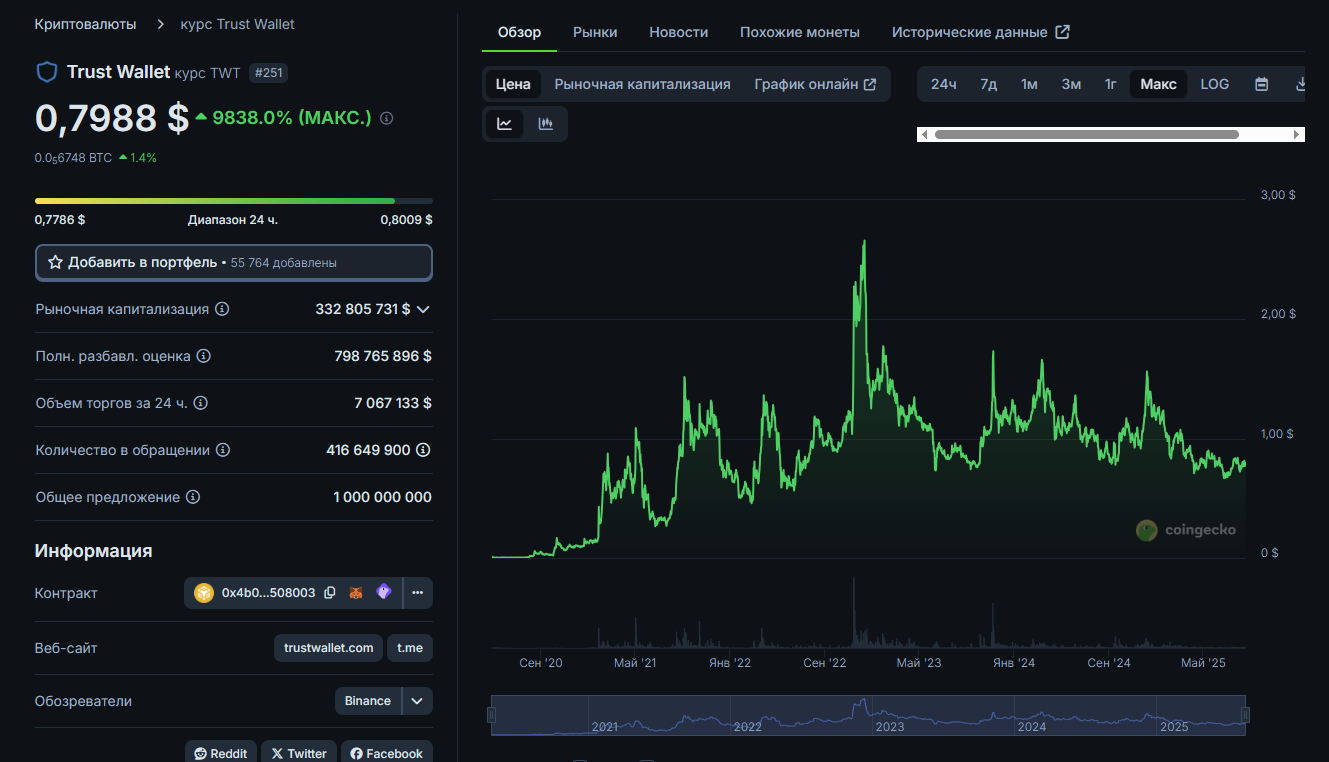Copy the contract address 0x4b0...508003
Screen dimensions: 1329x762
coord(329,593)
